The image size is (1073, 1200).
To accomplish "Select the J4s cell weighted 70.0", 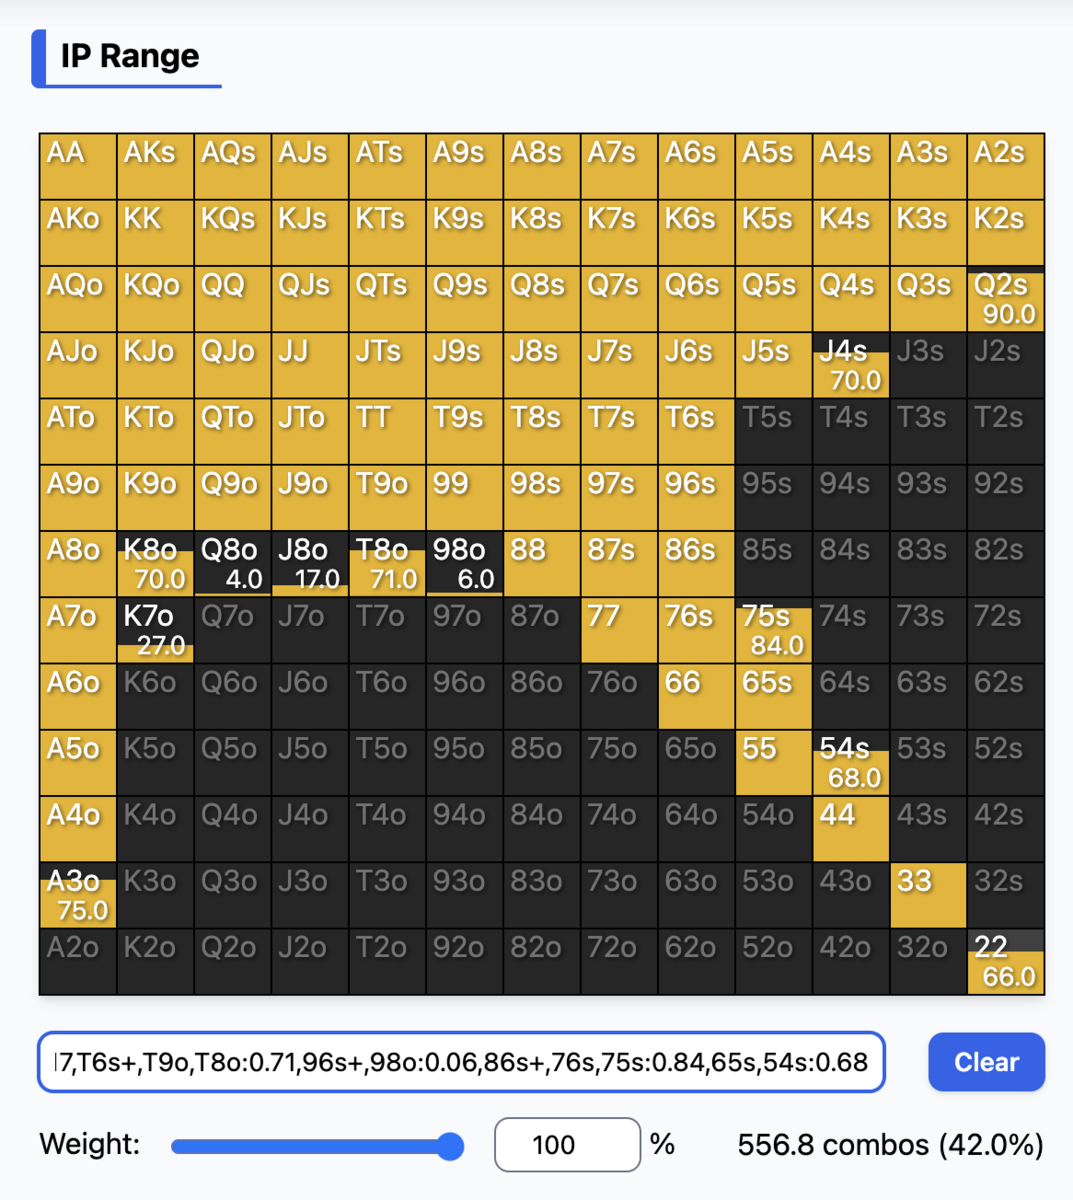I will click(851, 366).
